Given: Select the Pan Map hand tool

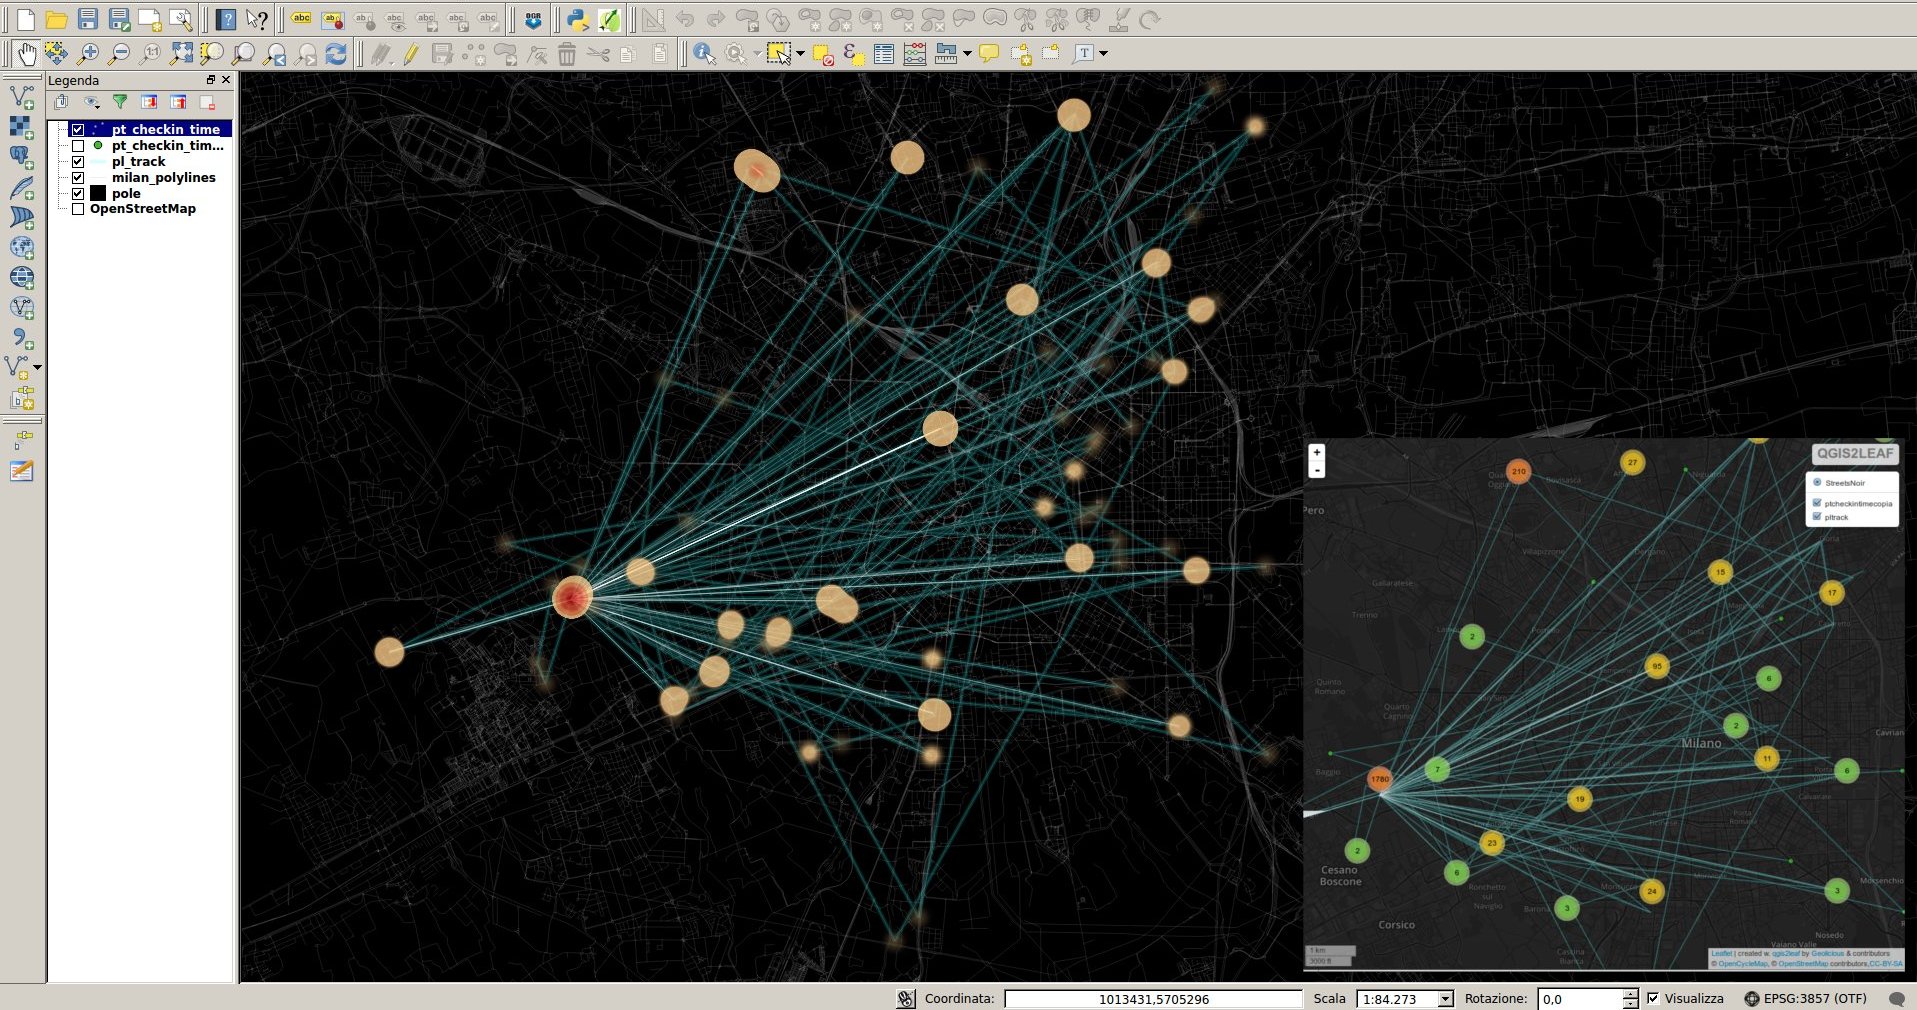Looking at the screenshot, I should click(x=26, y=53).
